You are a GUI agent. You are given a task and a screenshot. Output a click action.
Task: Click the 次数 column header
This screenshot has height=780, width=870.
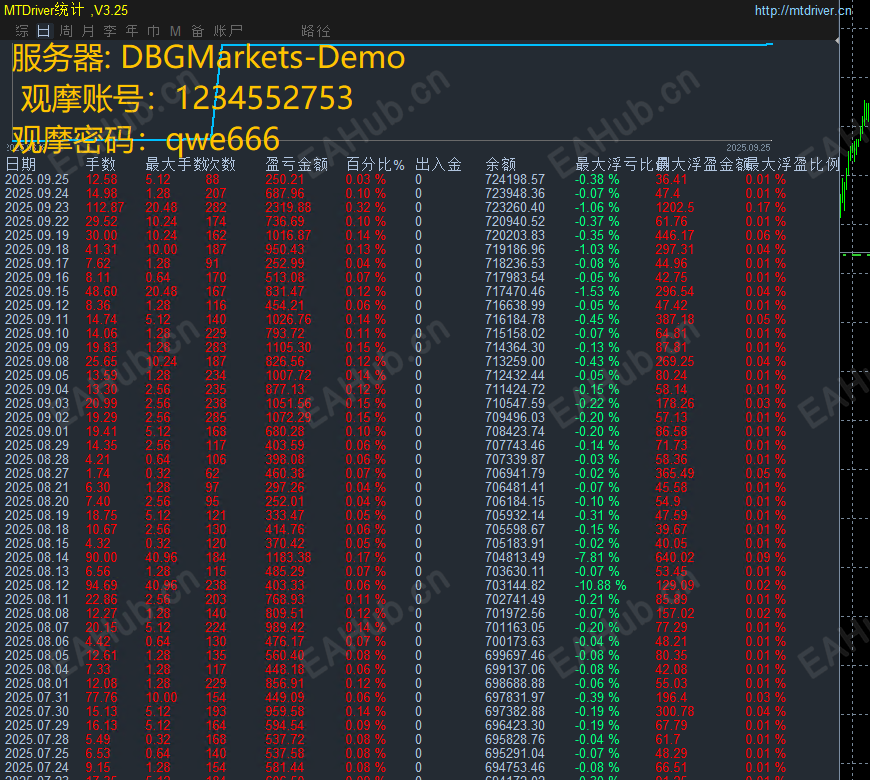(221, 164)
